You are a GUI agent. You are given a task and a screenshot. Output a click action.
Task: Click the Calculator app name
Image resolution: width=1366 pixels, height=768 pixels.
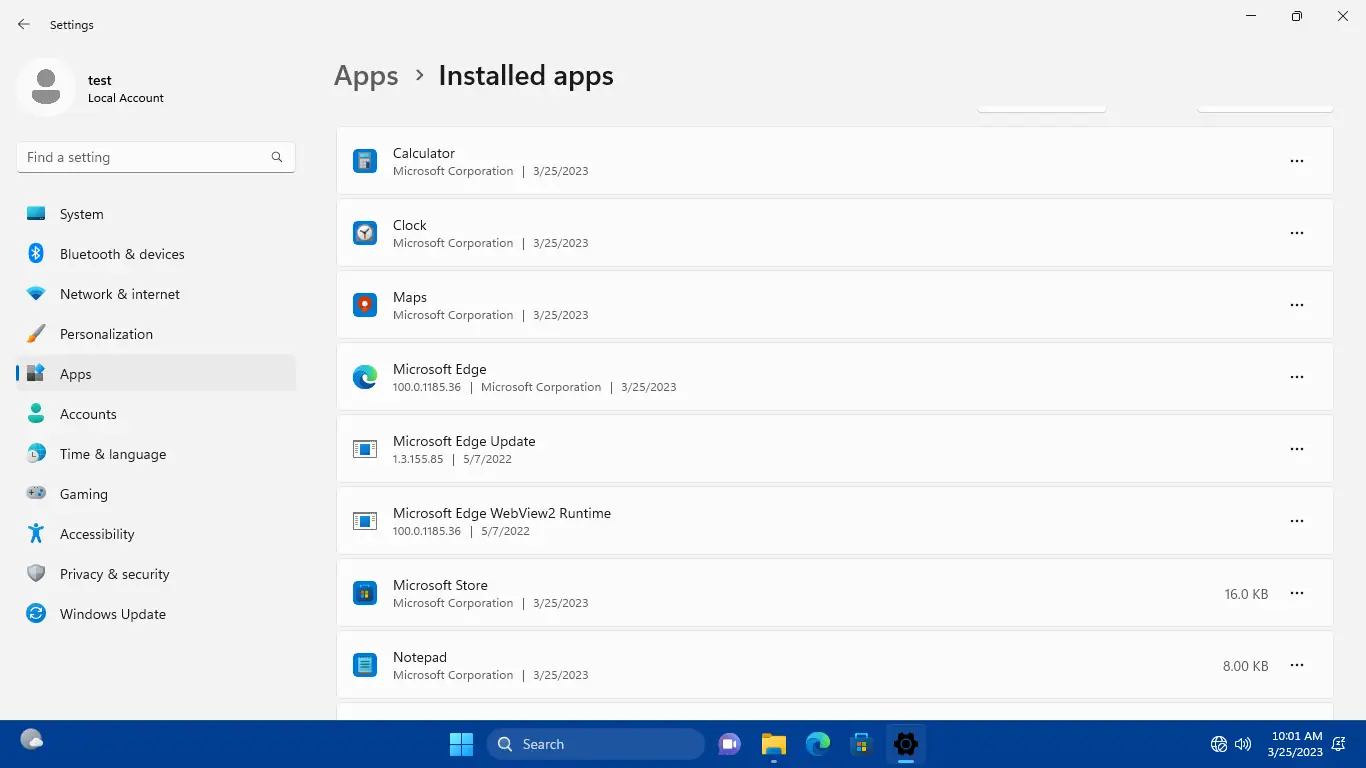424,153
